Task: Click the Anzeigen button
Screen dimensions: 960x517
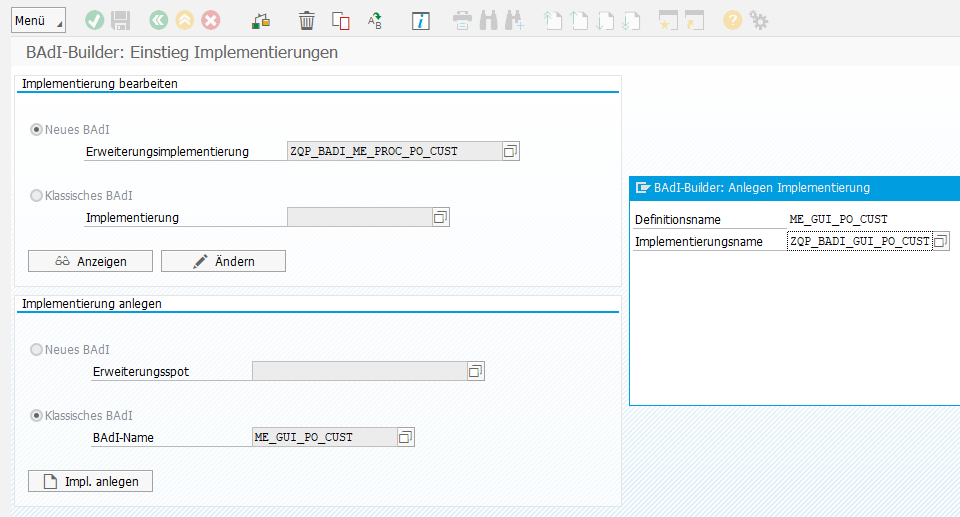Action: (x=90, y=261)
